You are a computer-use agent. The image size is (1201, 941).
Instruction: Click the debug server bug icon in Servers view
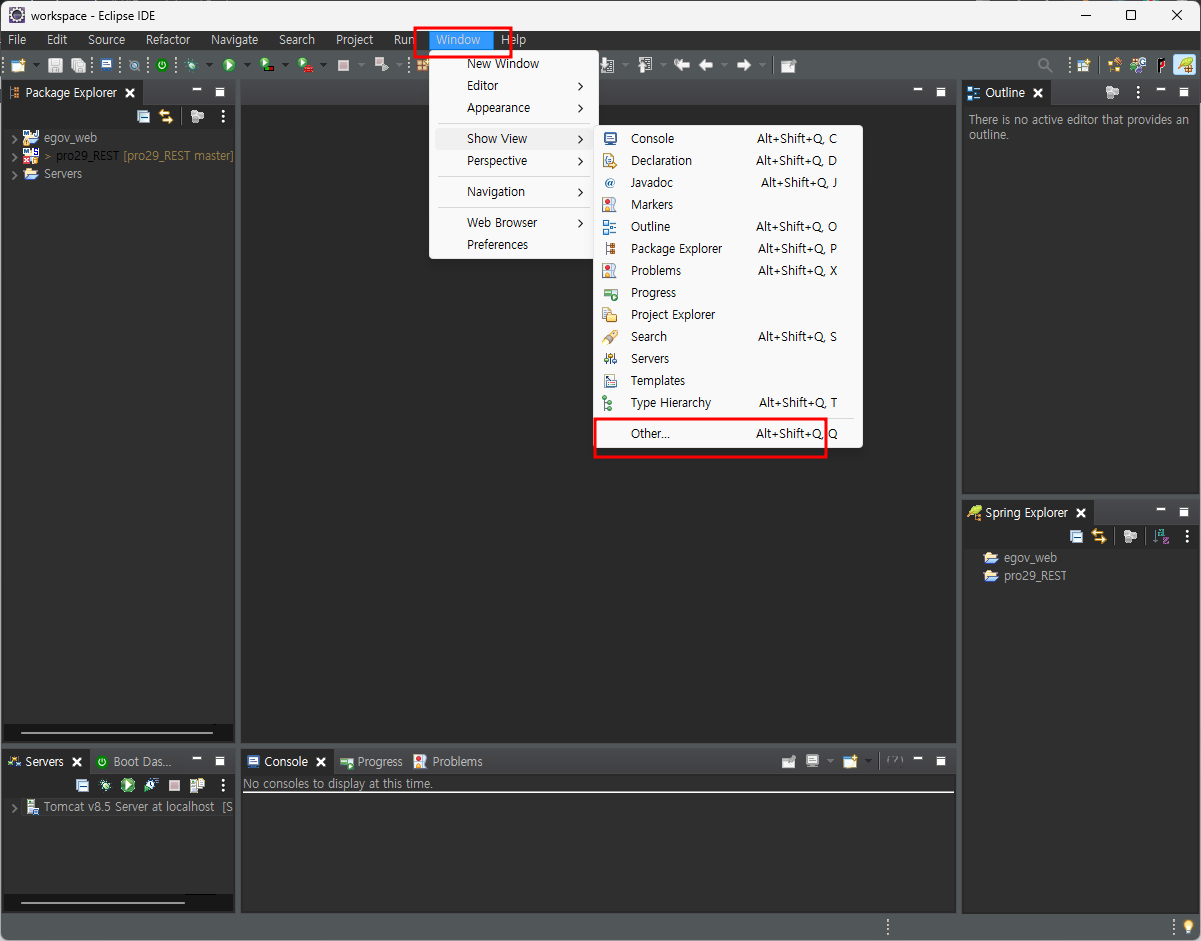point(105,786)
